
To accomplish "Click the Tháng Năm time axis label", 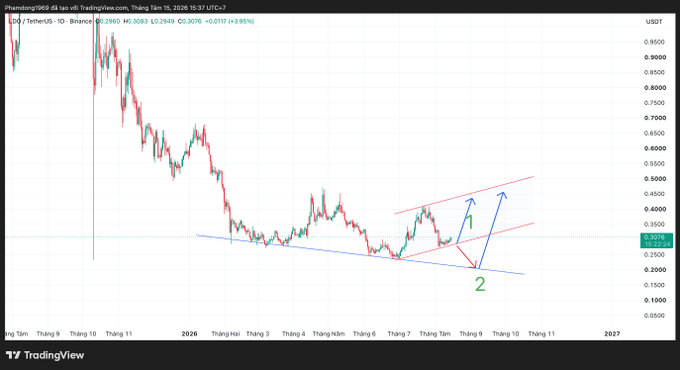I will [x=328, y=334].
